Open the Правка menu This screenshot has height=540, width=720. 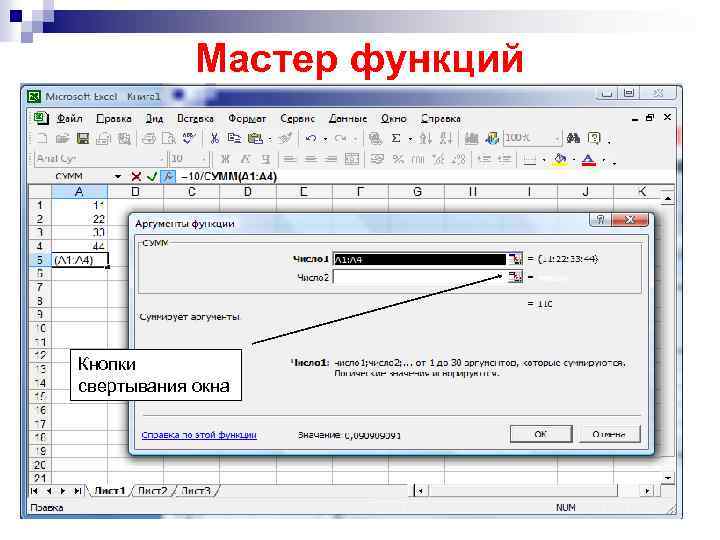point(113,118)
